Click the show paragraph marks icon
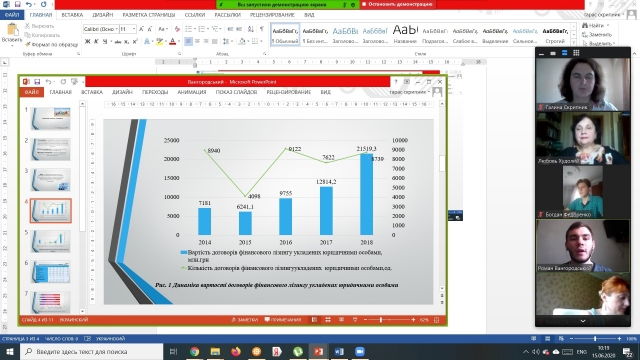The height and width of the screenshot is (360, 640). pyautogui.click(x=262, y=29)
